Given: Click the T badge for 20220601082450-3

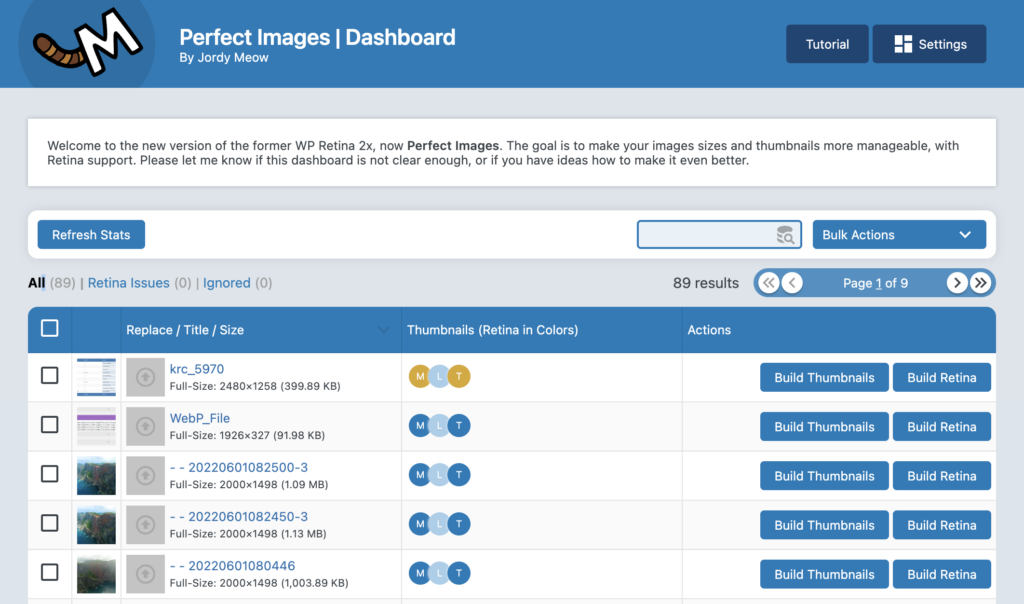Looking at the screenshot, I should [x=459, y=524].
